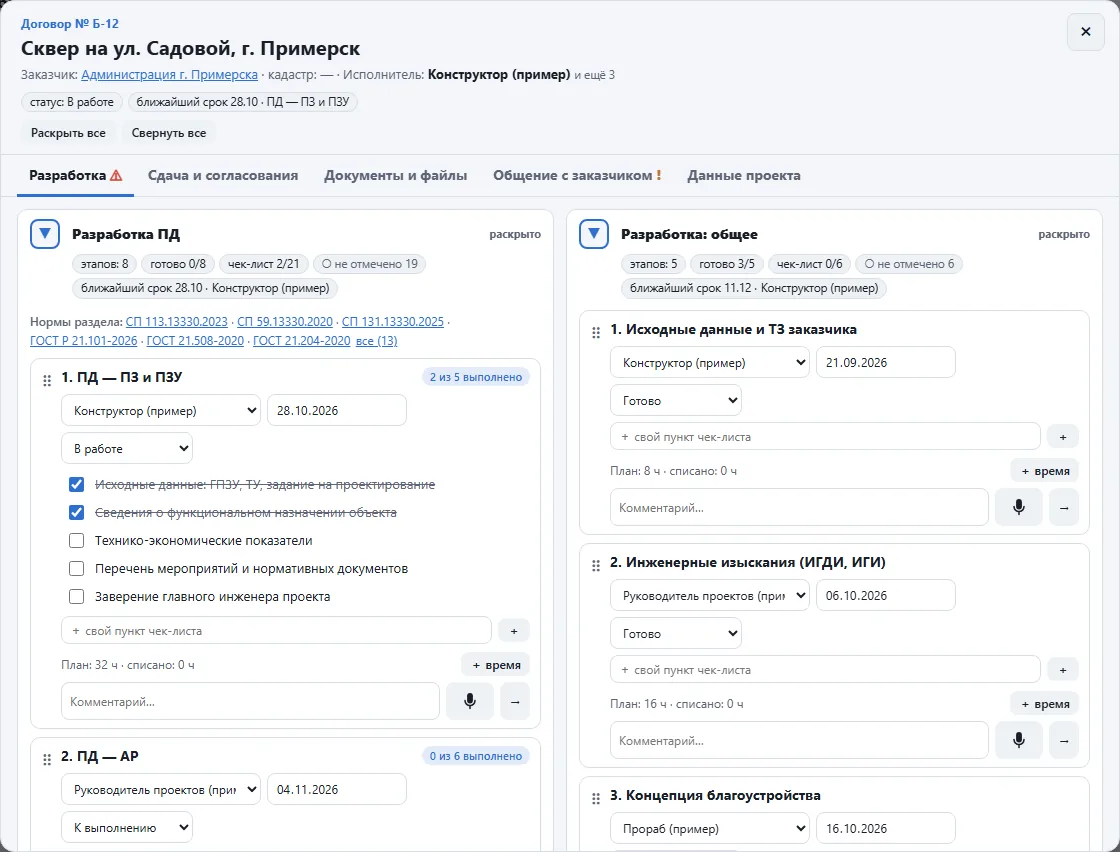Open the Договор № Б-12 link
The image size is (1120, 852).
click(x=70, y=24)
